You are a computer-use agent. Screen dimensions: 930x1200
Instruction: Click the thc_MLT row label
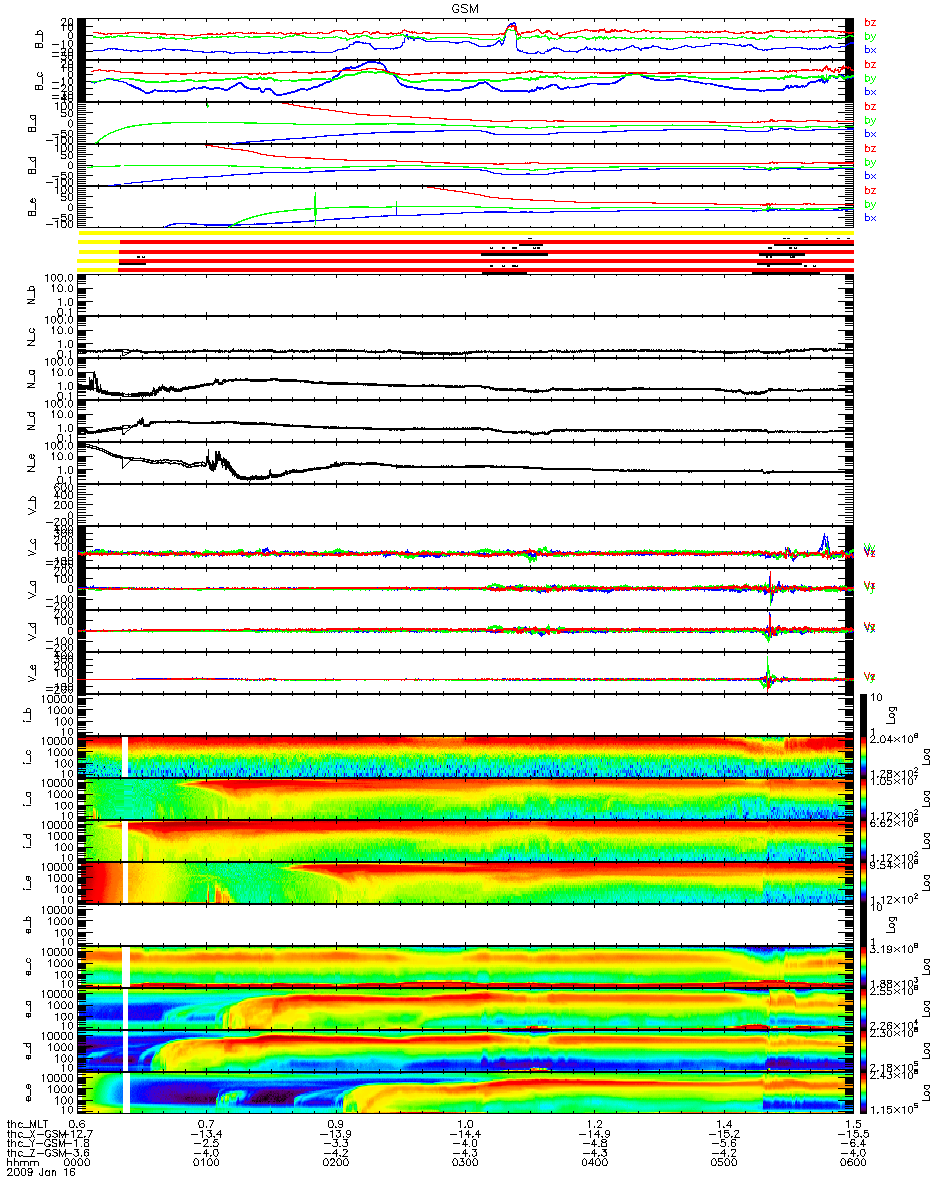pos(29,1124)
